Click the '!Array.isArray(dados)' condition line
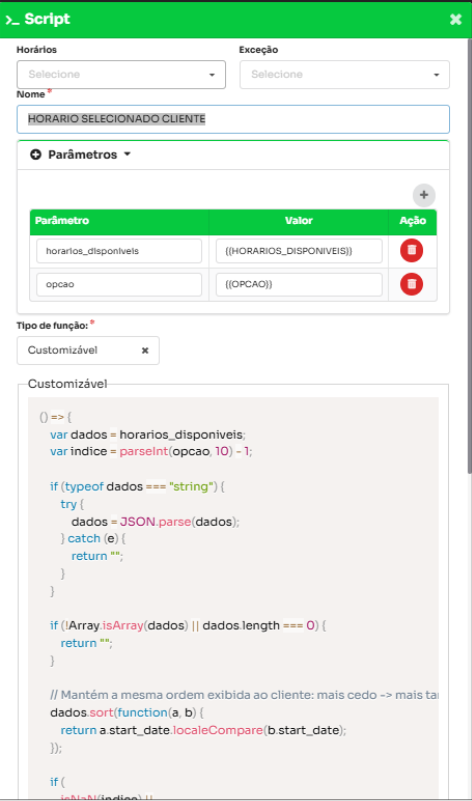 (x=187, y=626)
